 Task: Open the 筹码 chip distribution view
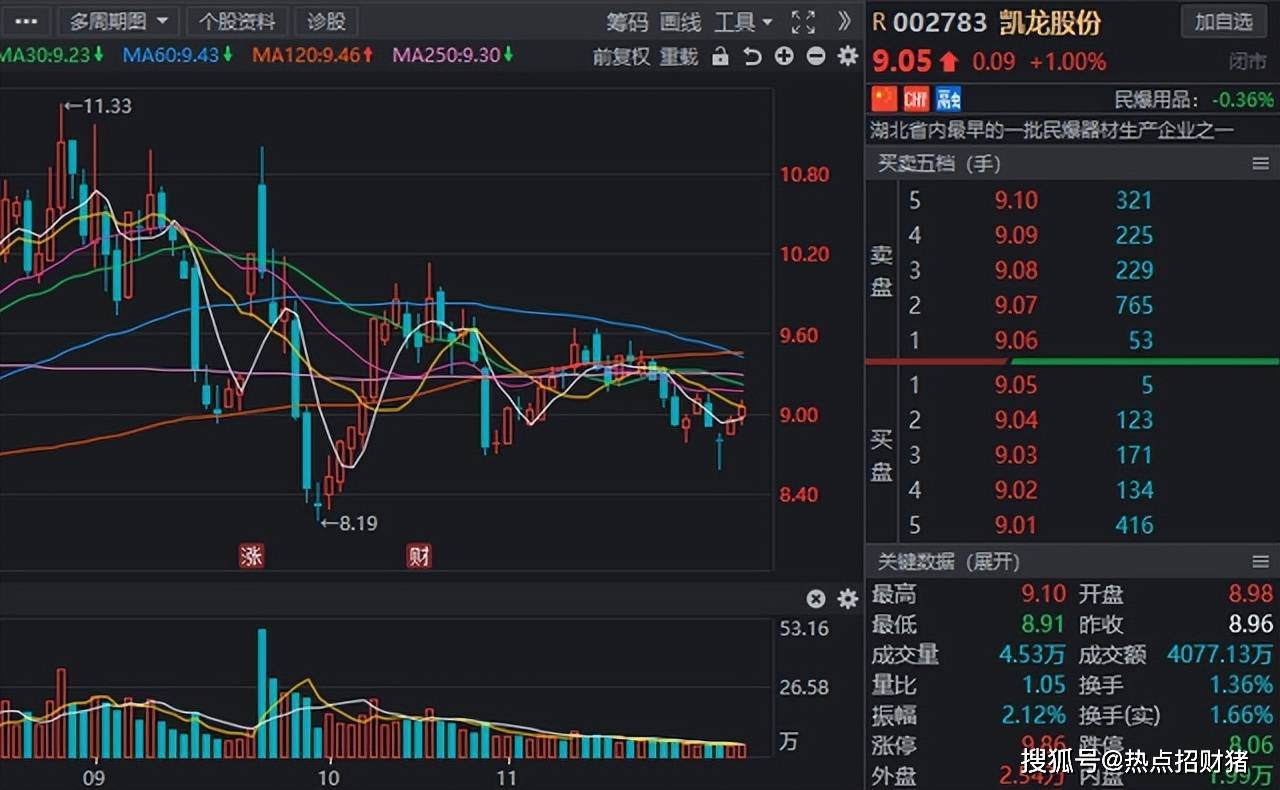click(x=627, y=22)
